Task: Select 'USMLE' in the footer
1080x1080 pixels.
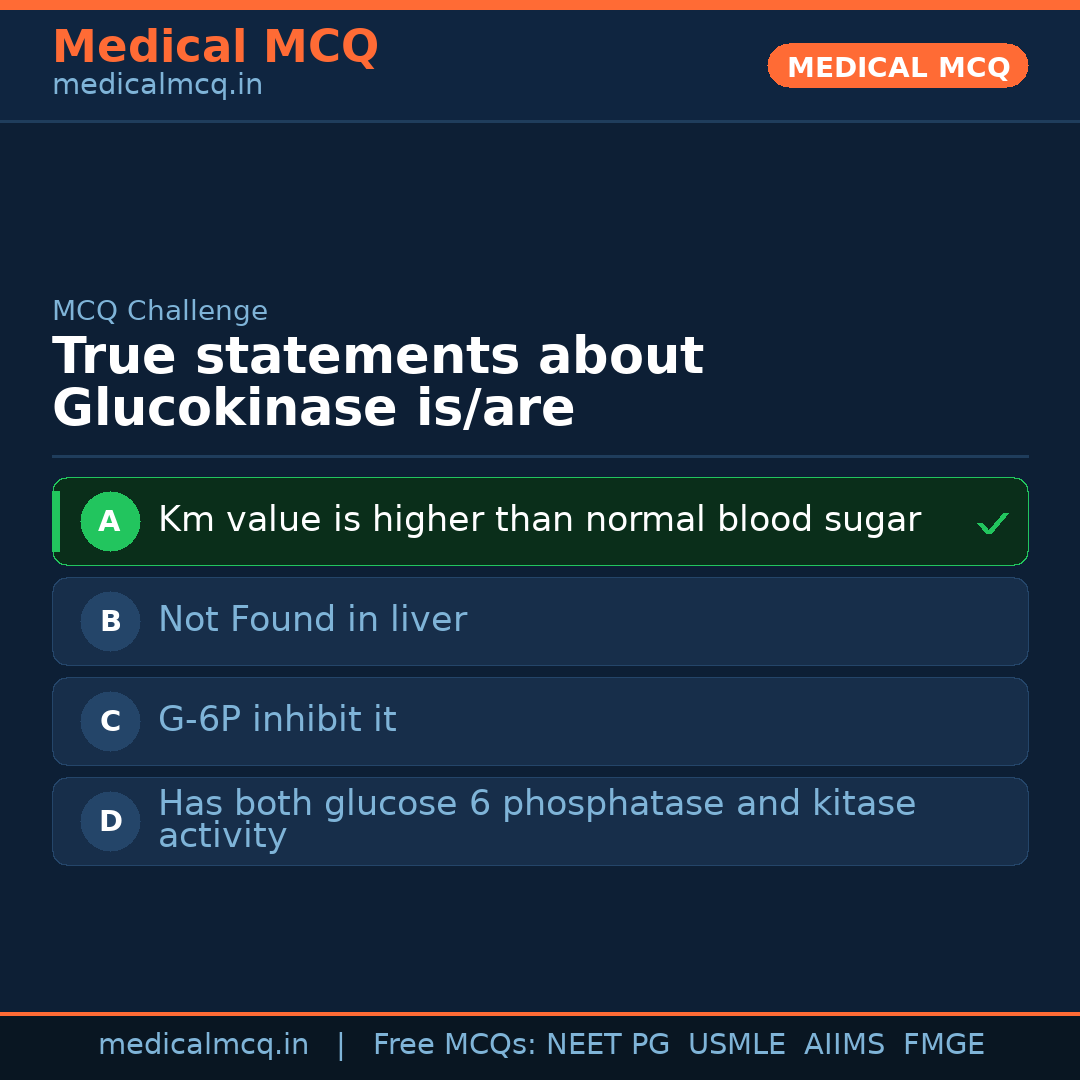Action: 736,1045
